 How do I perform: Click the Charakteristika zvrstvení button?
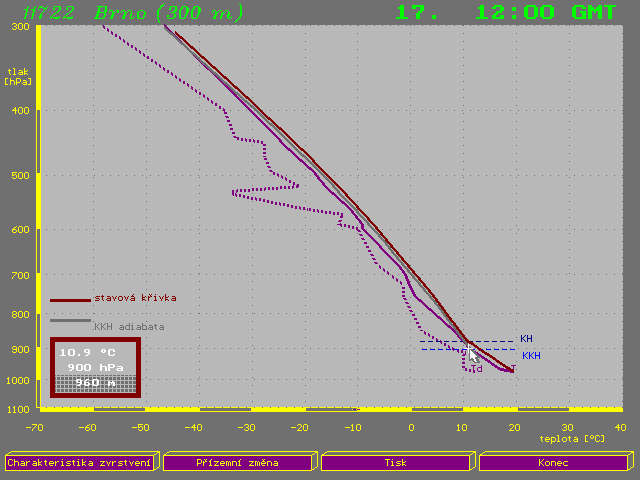point(80,463)
